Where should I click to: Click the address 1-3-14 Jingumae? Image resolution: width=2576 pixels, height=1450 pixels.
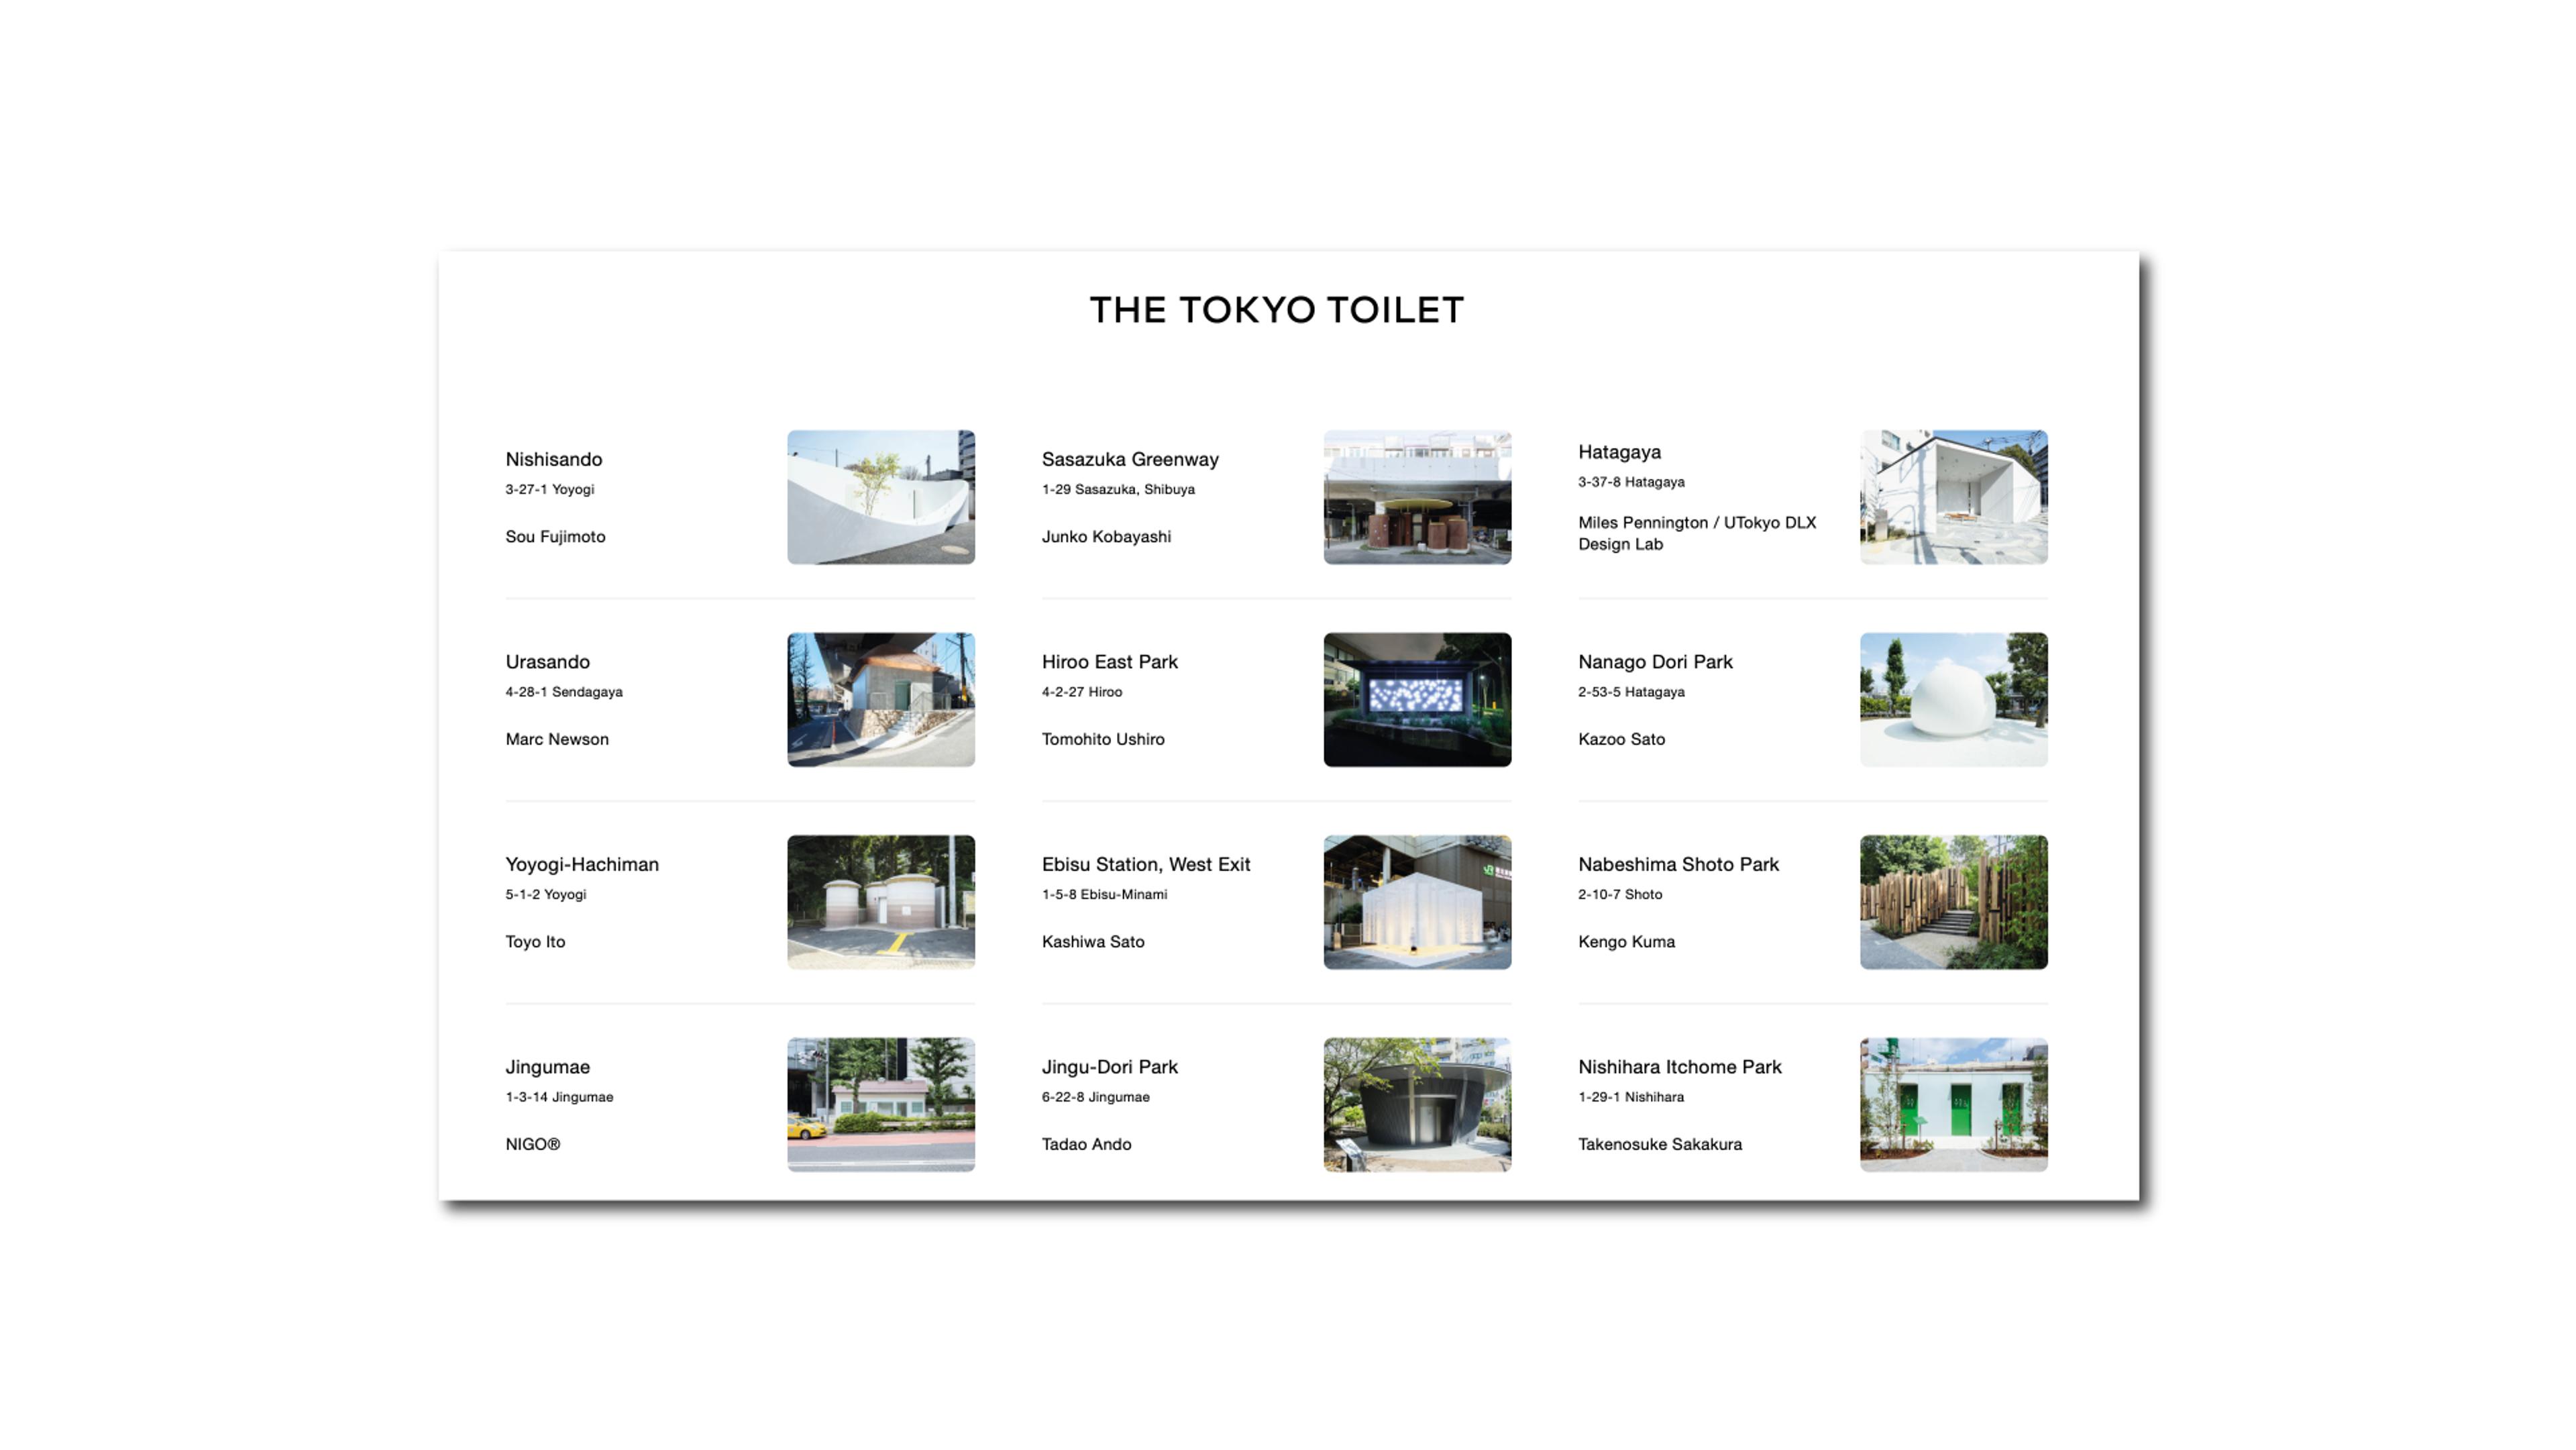559,1097
